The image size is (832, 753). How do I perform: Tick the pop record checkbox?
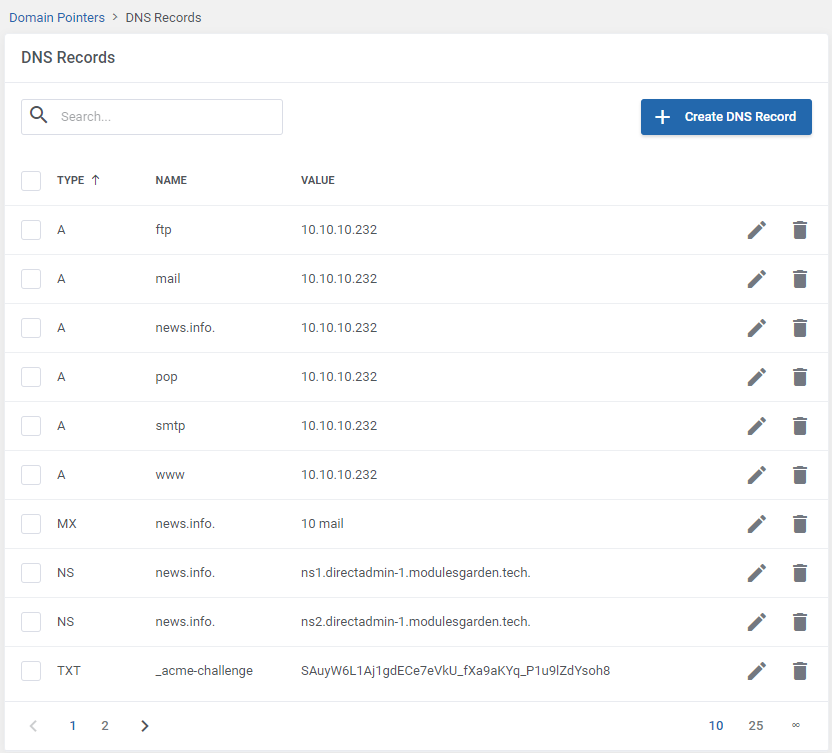[x=31, y=377]
